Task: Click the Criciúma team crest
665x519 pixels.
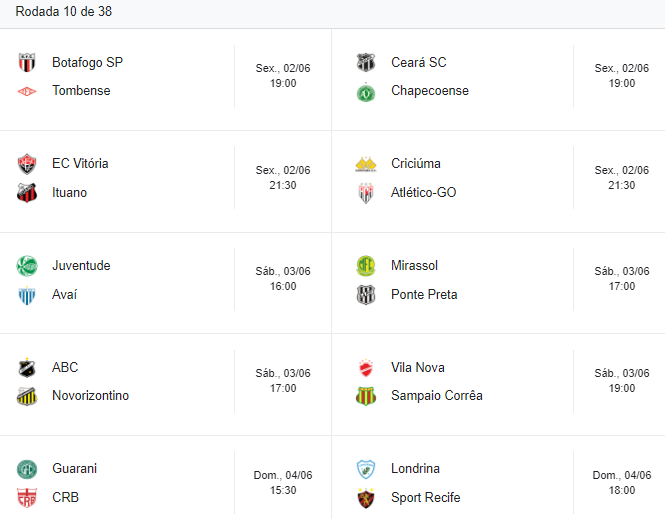Action: (366, 164)
